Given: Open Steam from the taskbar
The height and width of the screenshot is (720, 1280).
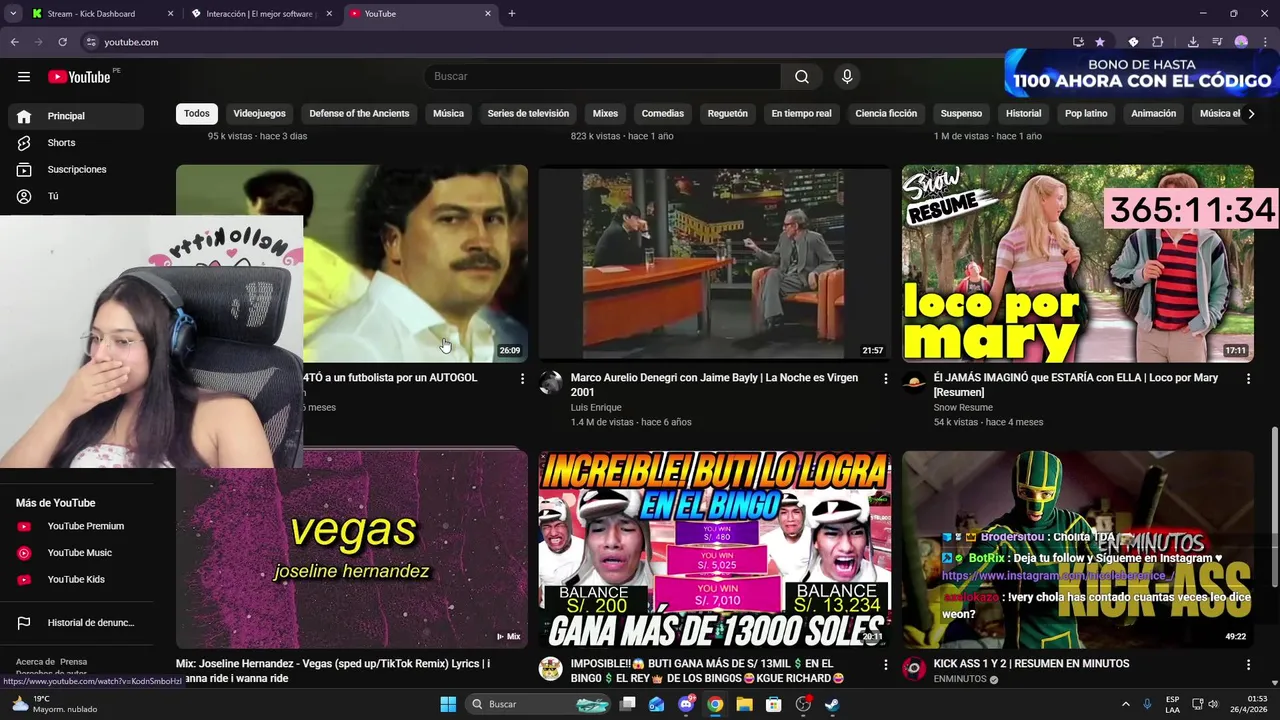Looking at the screenshot, I should pos(832,704).
